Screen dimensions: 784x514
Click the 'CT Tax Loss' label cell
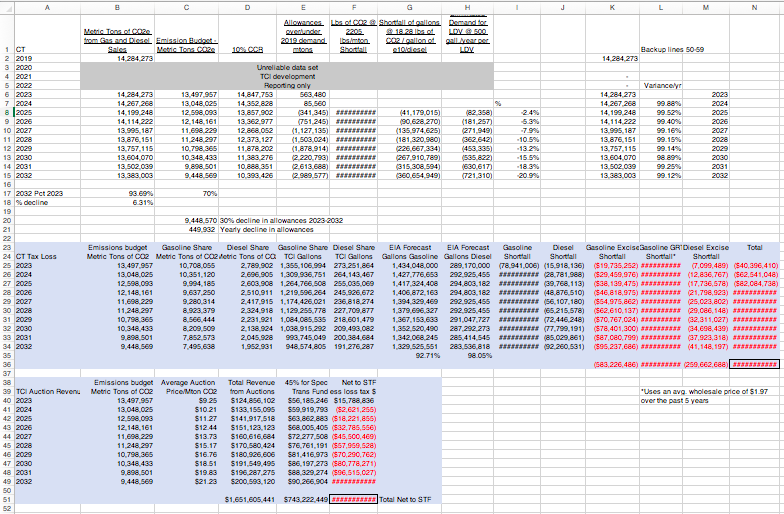(37, 256)
